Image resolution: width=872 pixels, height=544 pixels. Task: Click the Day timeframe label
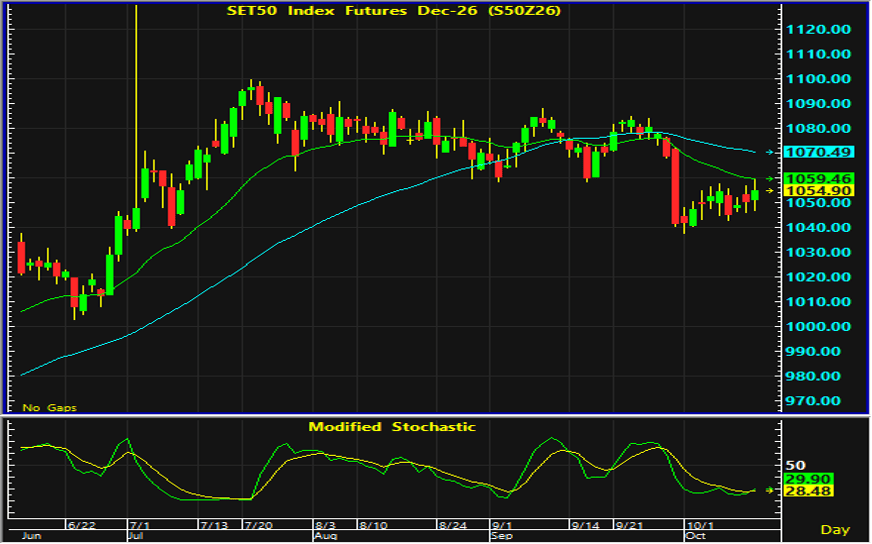click(835, 530)
